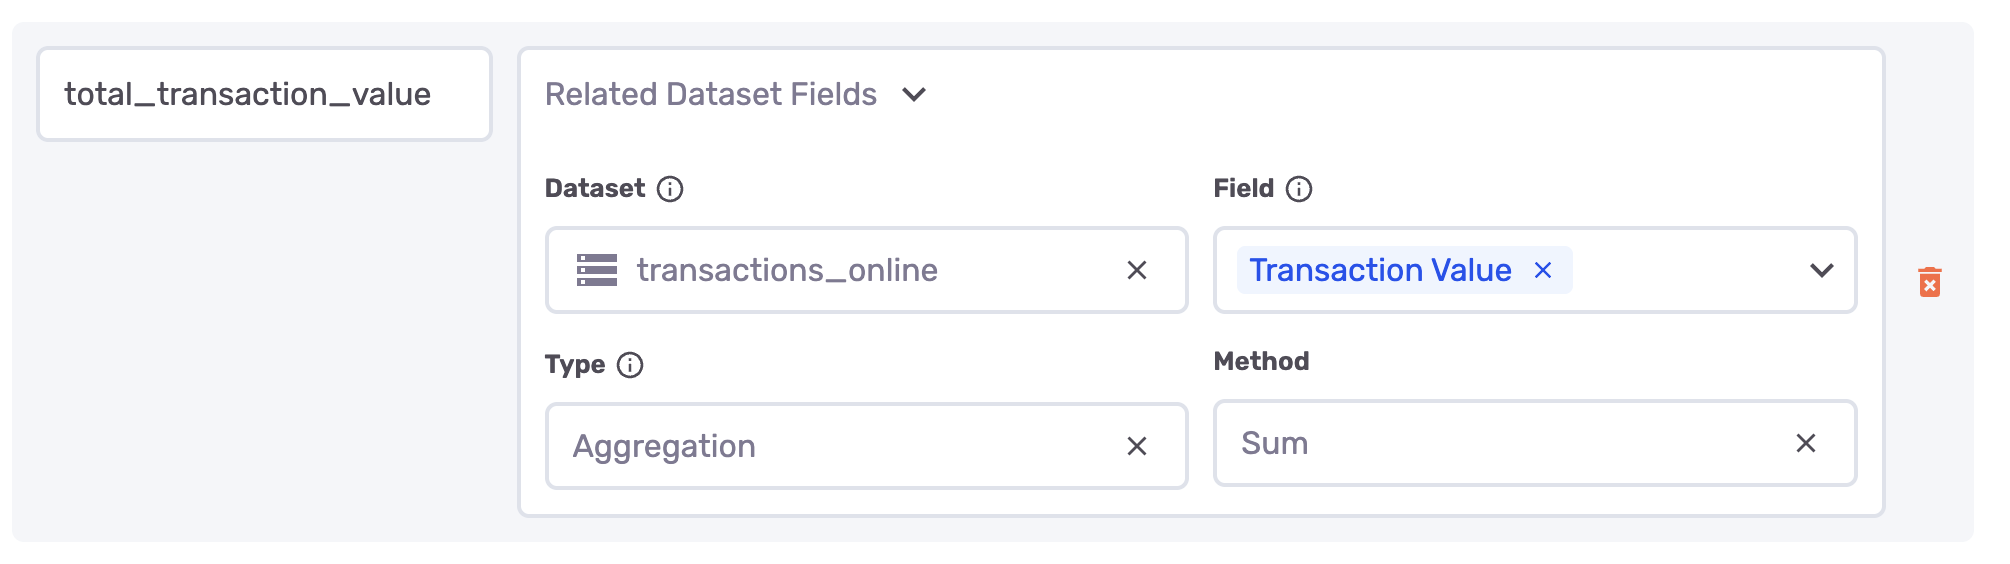2010x564 pixels.
Task: Expand the Field dropdown chevron
Action: pos(1821,270)
